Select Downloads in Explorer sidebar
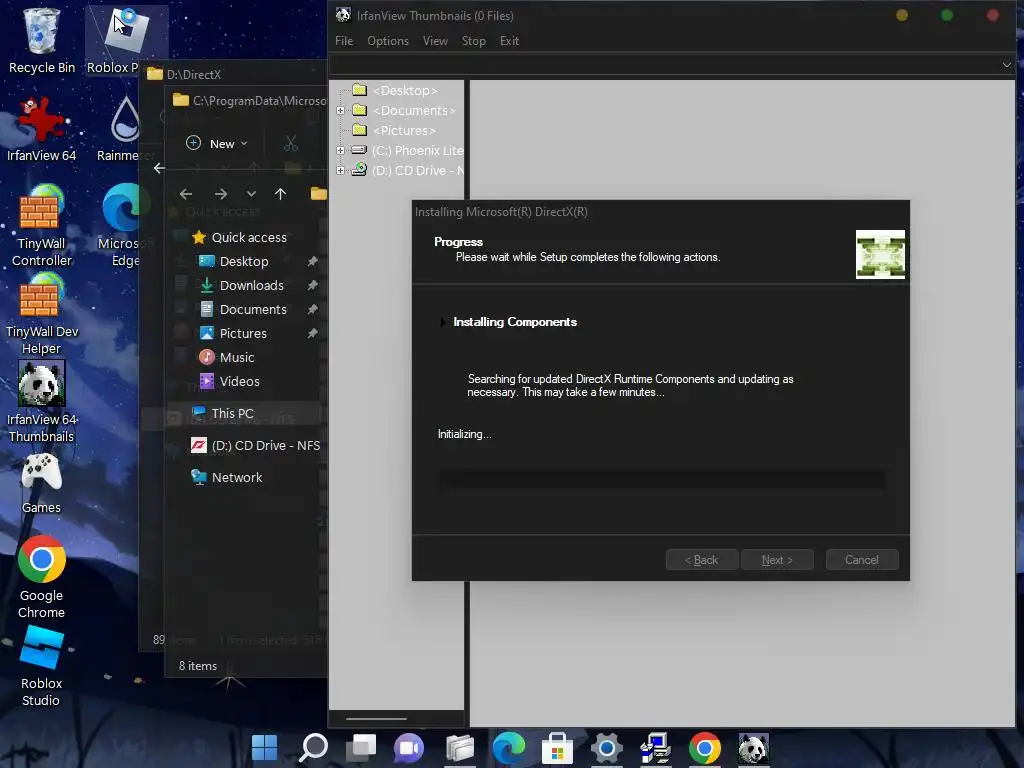 pyautogui.click(x=242, y=285)
